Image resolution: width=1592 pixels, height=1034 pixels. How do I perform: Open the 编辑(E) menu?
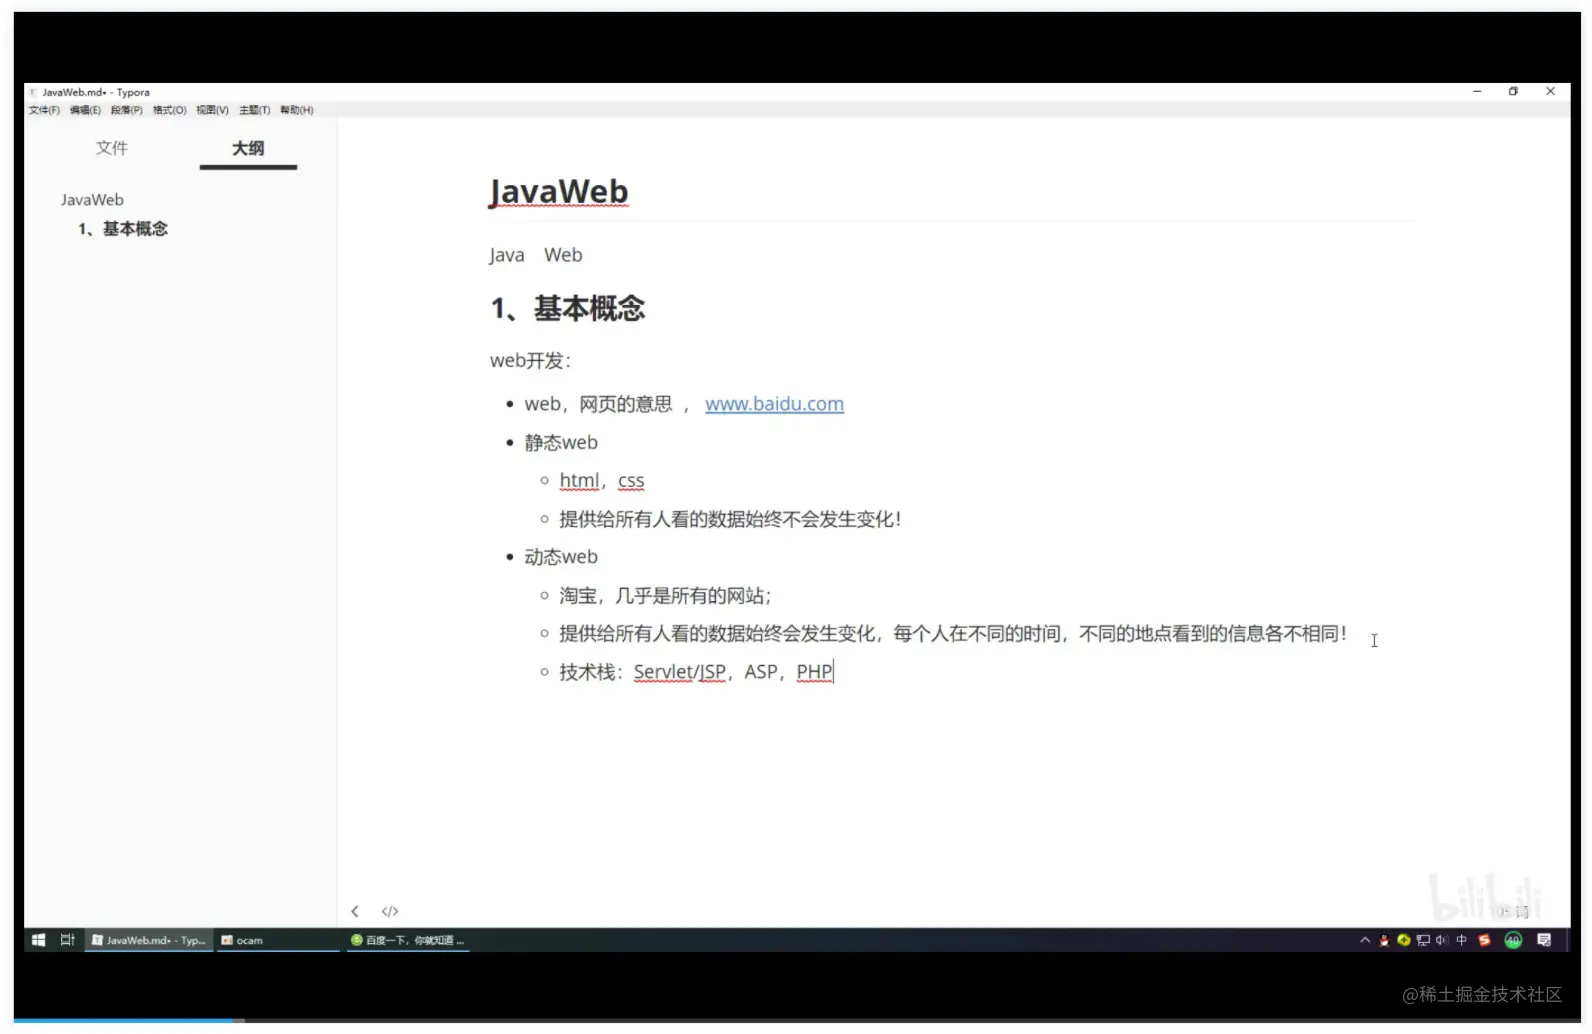85,110
